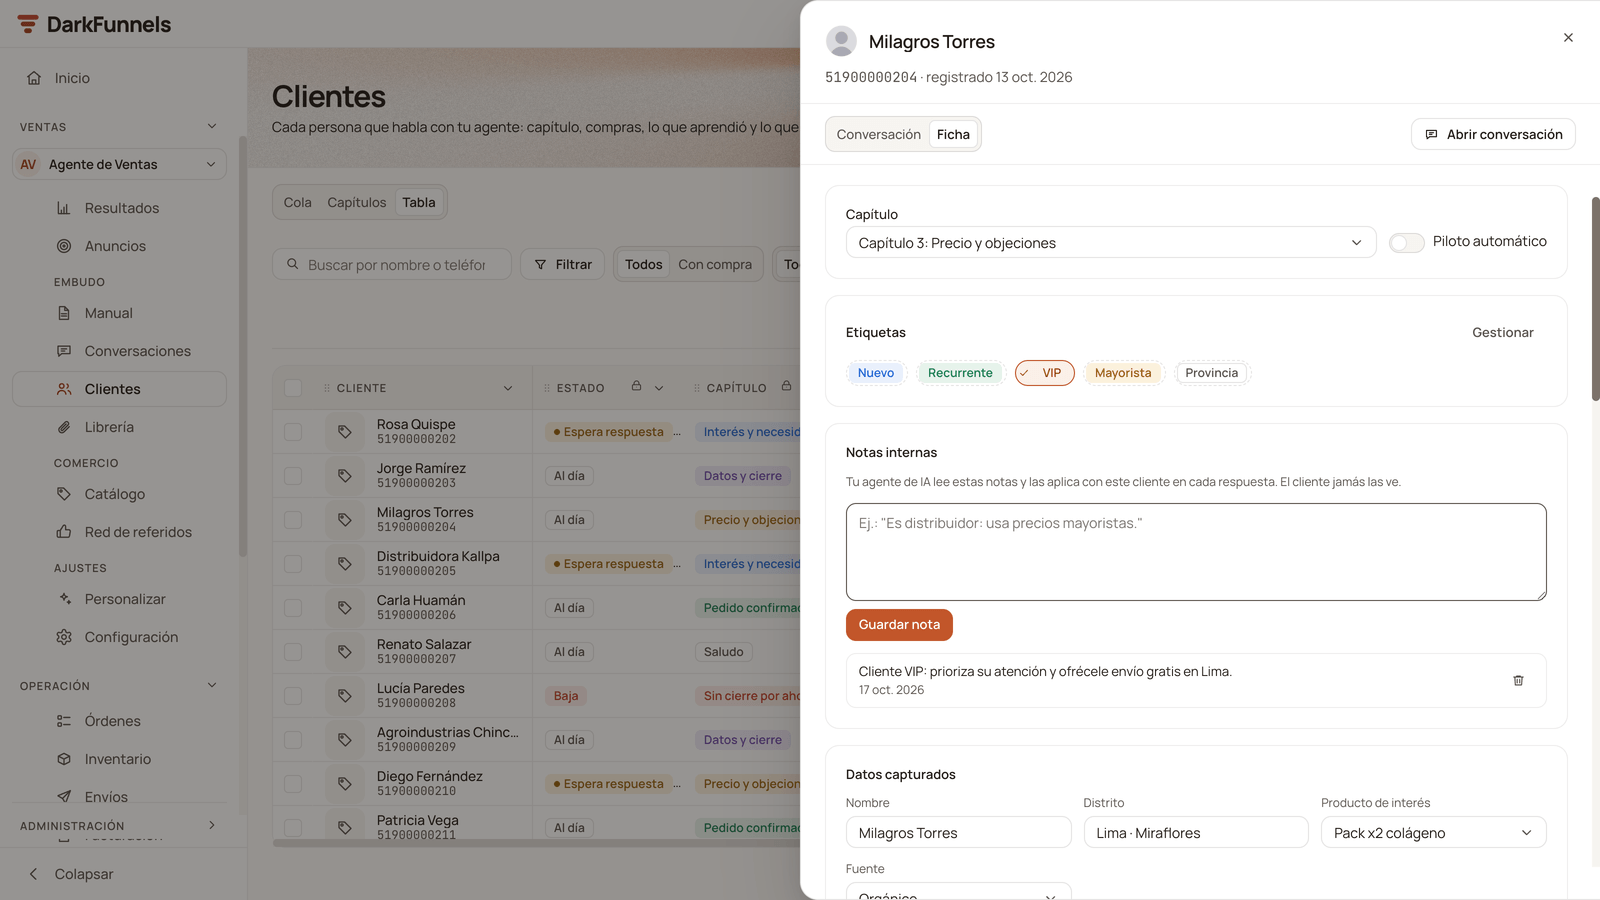This screenshot has height=900, width=1600.
Task: Click the Distrito input field
Action: tap(1196, 833)
